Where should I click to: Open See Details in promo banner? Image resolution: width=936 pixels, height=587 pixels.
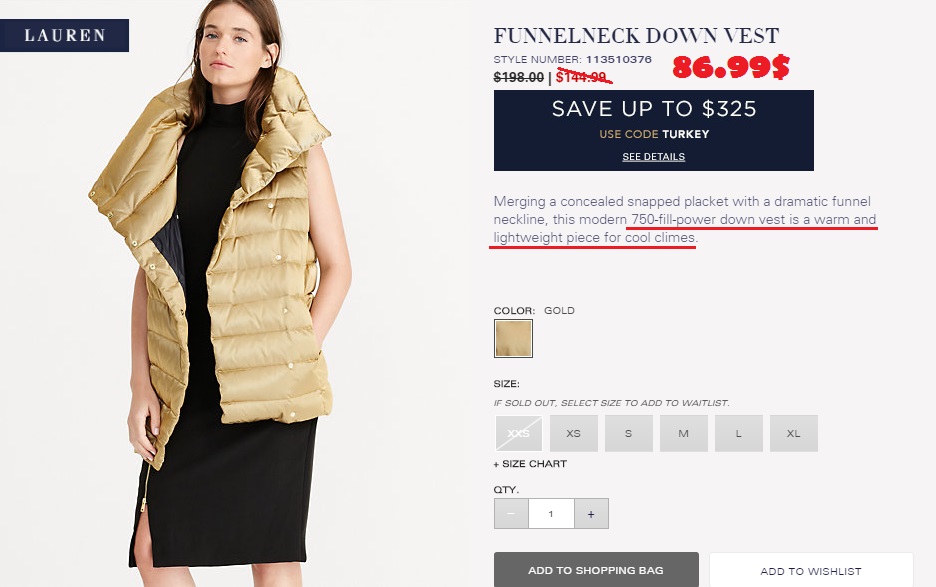(654, 157)
